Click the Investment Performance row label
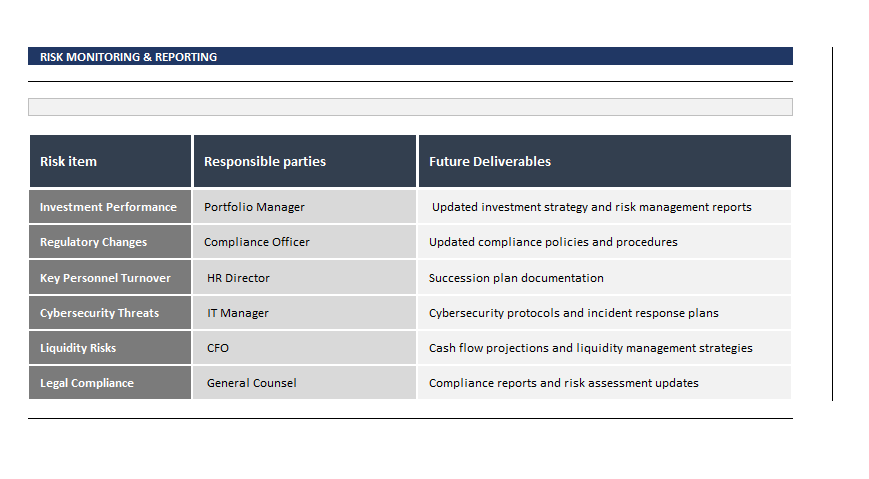Screen dimensions: 869x479 110,207
